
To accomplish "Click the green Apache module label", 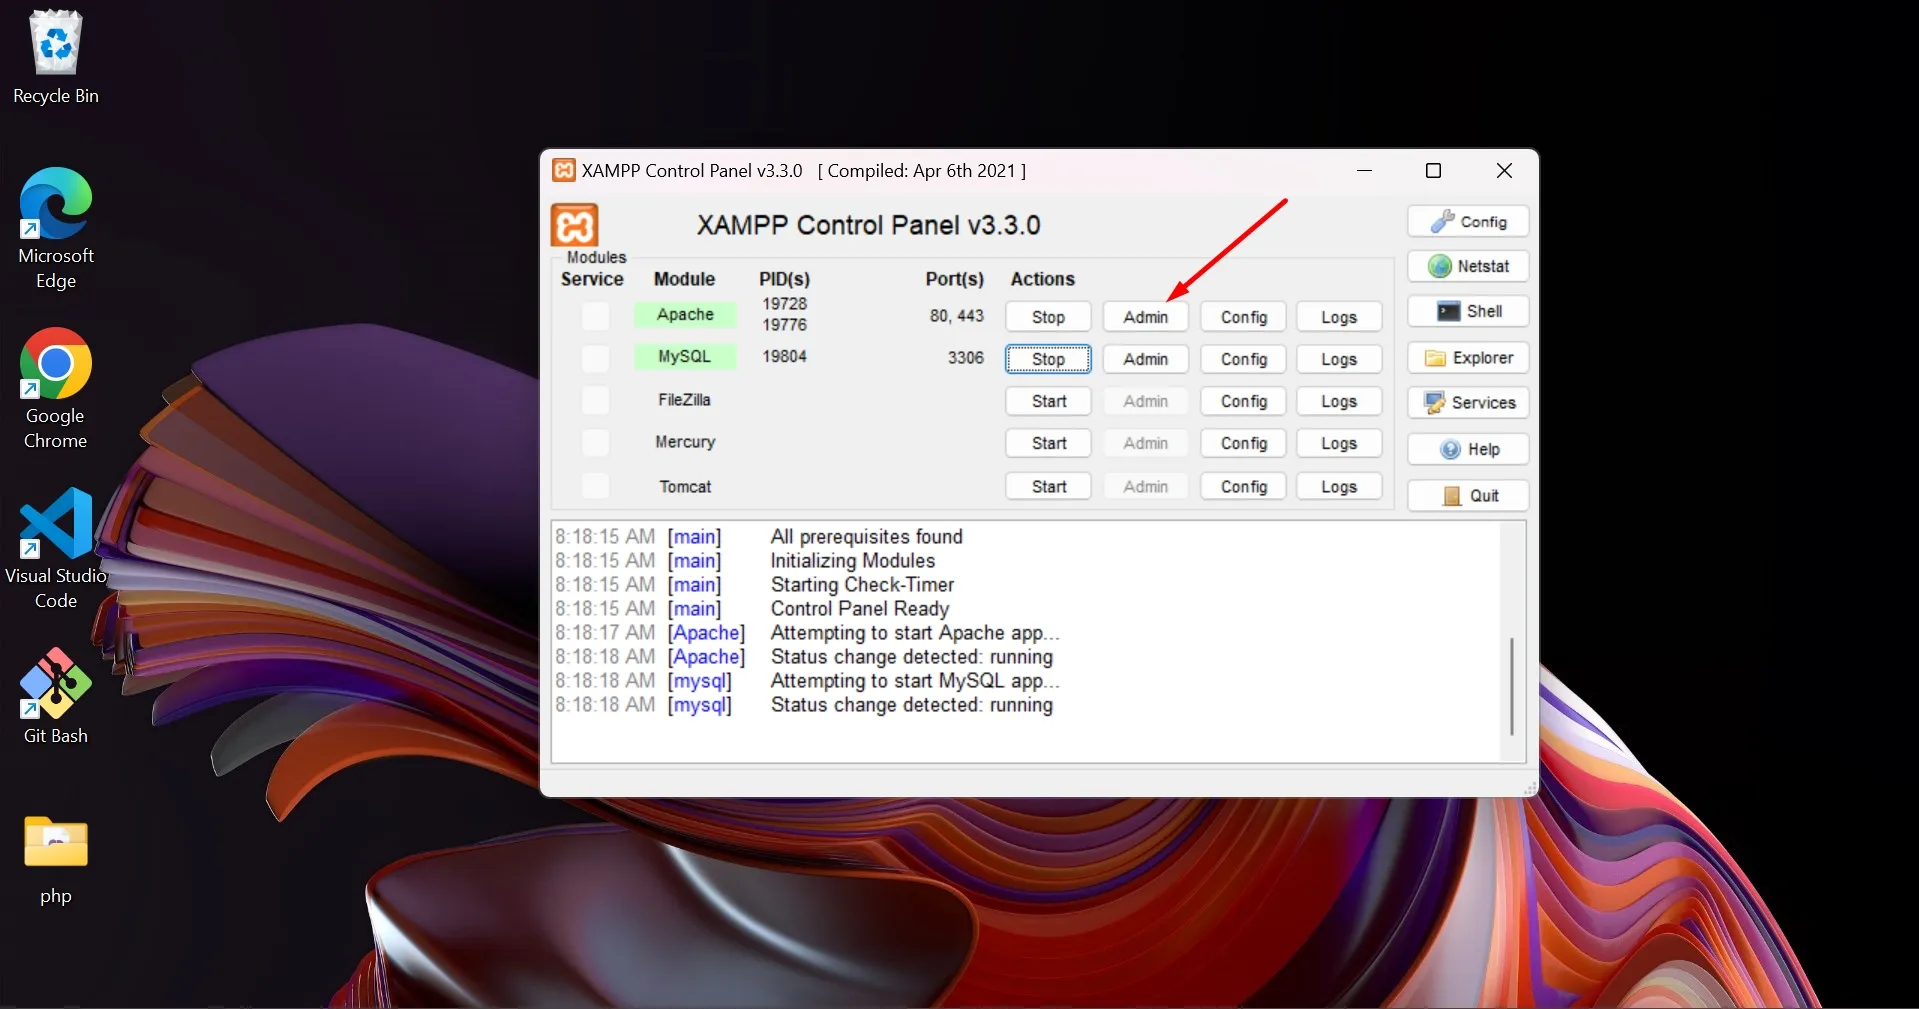I will pyautogui.click(x=685, y=315).
